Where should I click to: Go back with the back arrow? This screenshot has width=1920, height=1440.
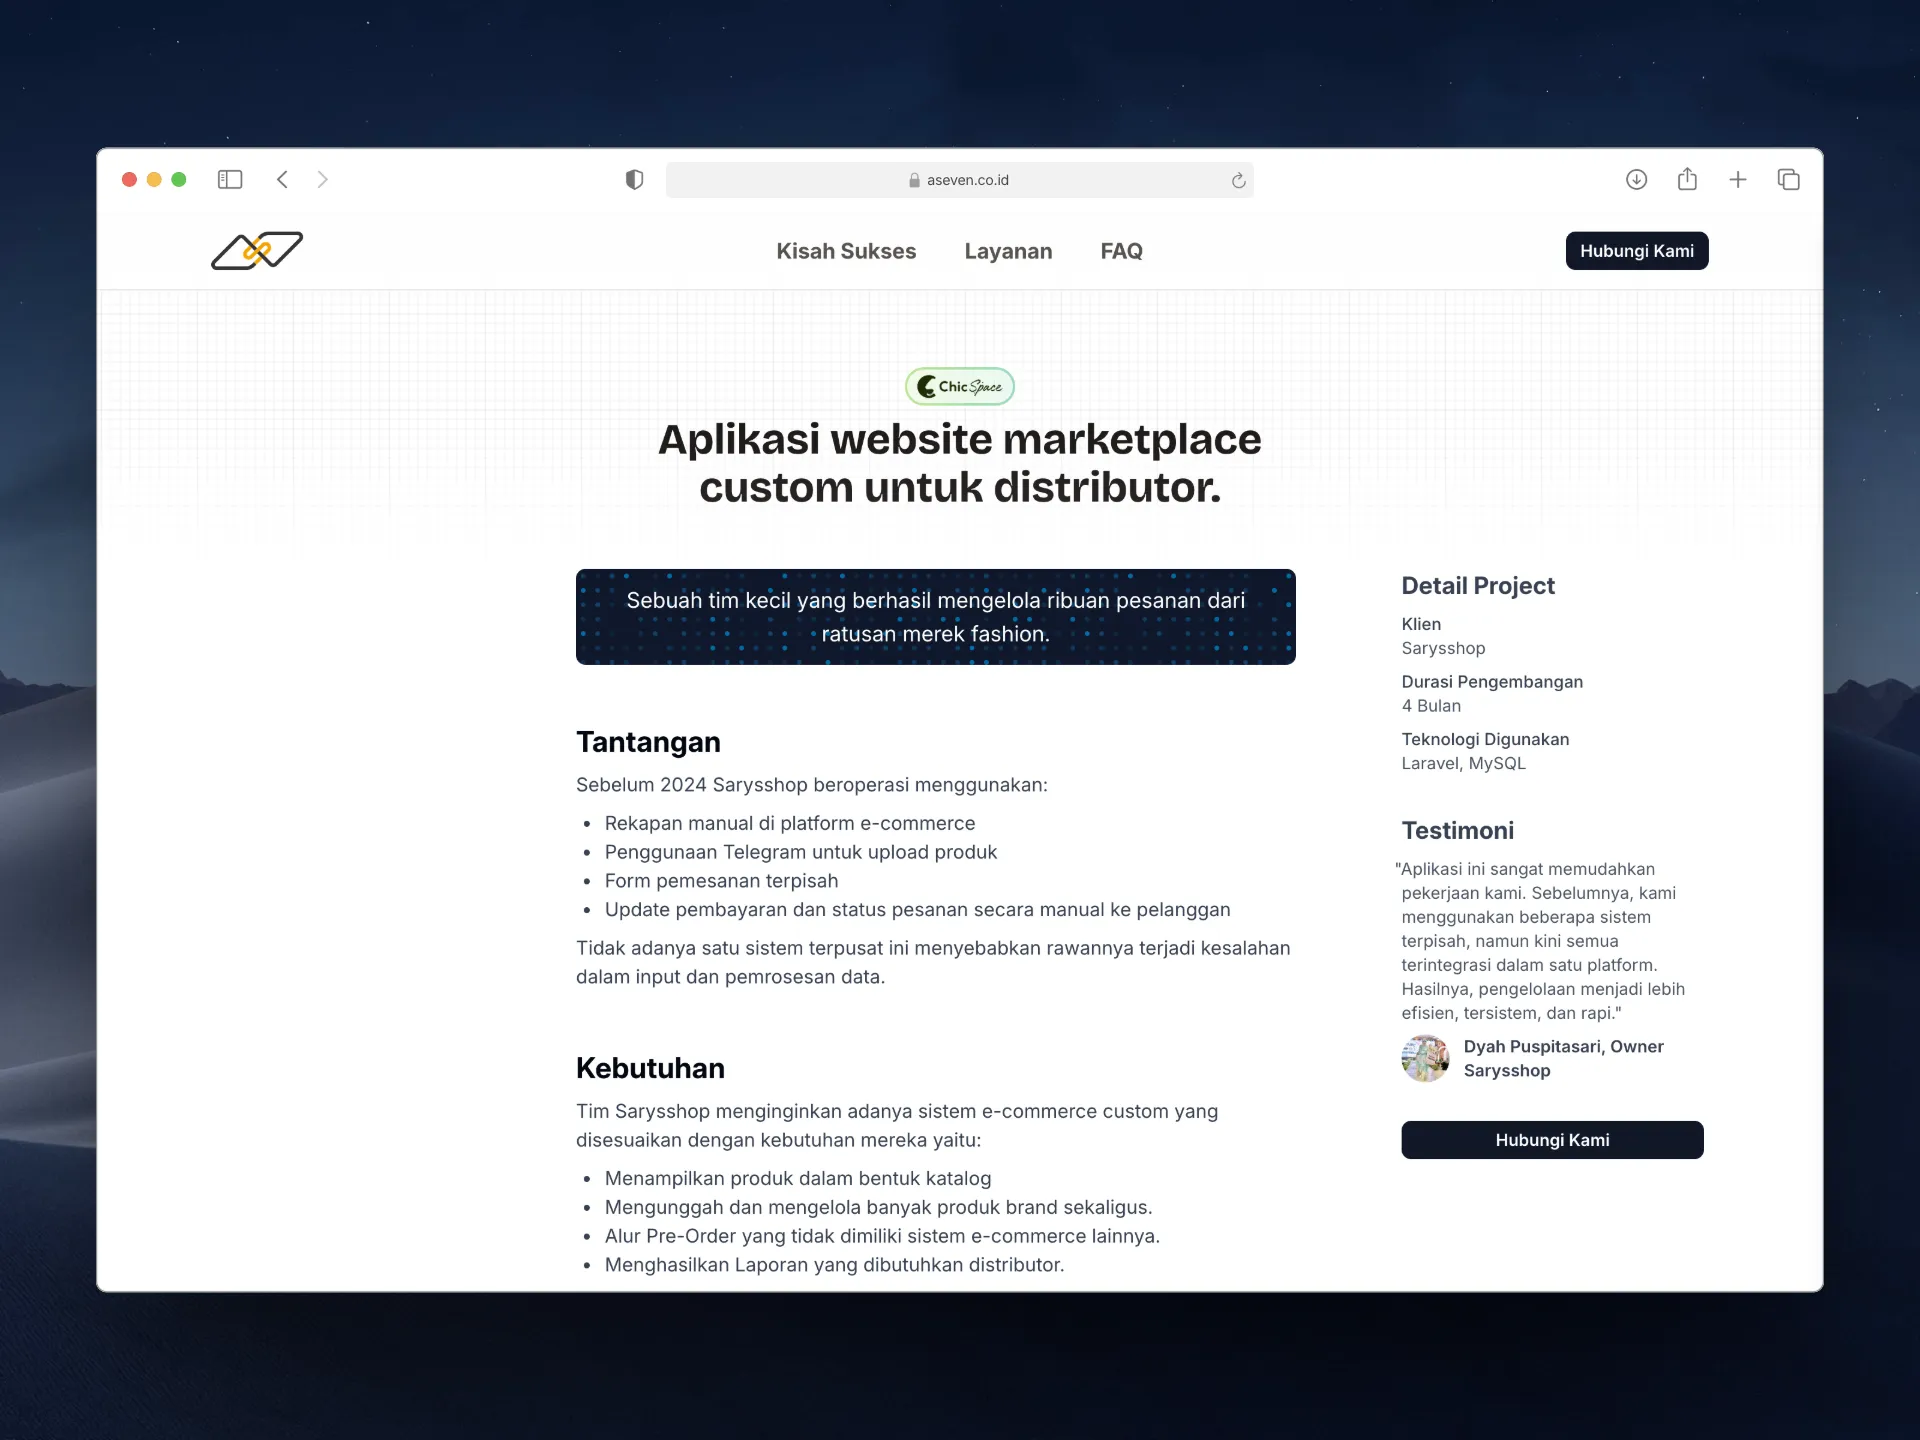(x=283, y=180)
